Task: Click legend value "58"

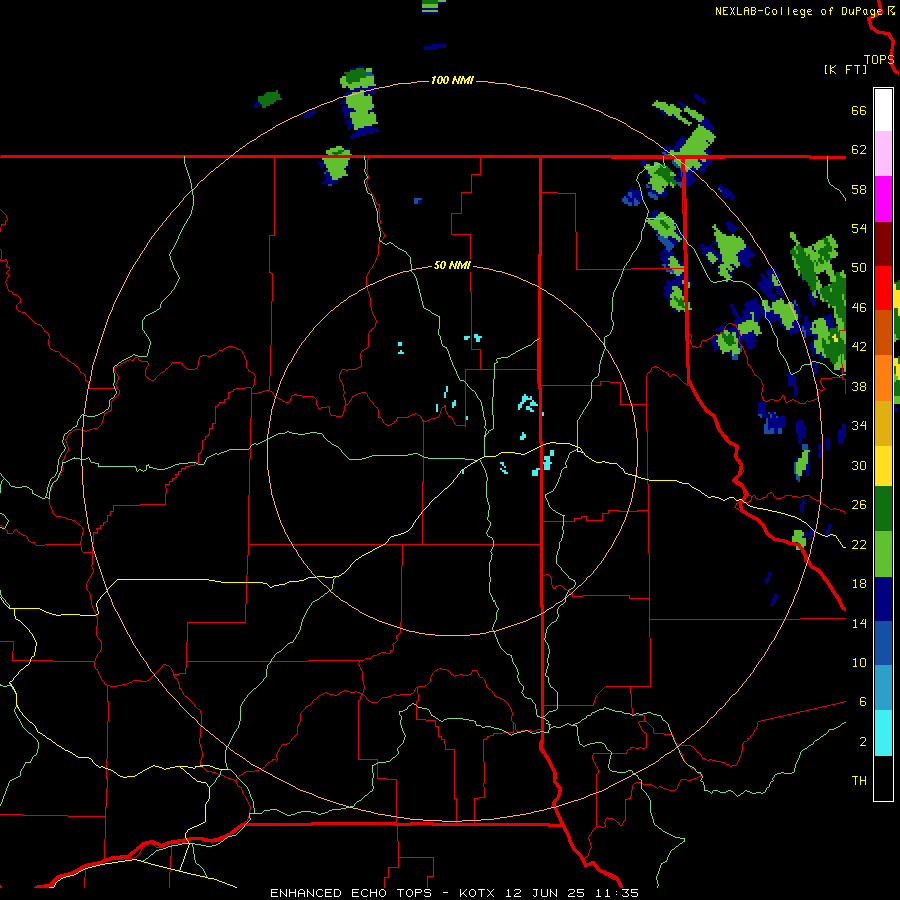Action: click(859, 189)
